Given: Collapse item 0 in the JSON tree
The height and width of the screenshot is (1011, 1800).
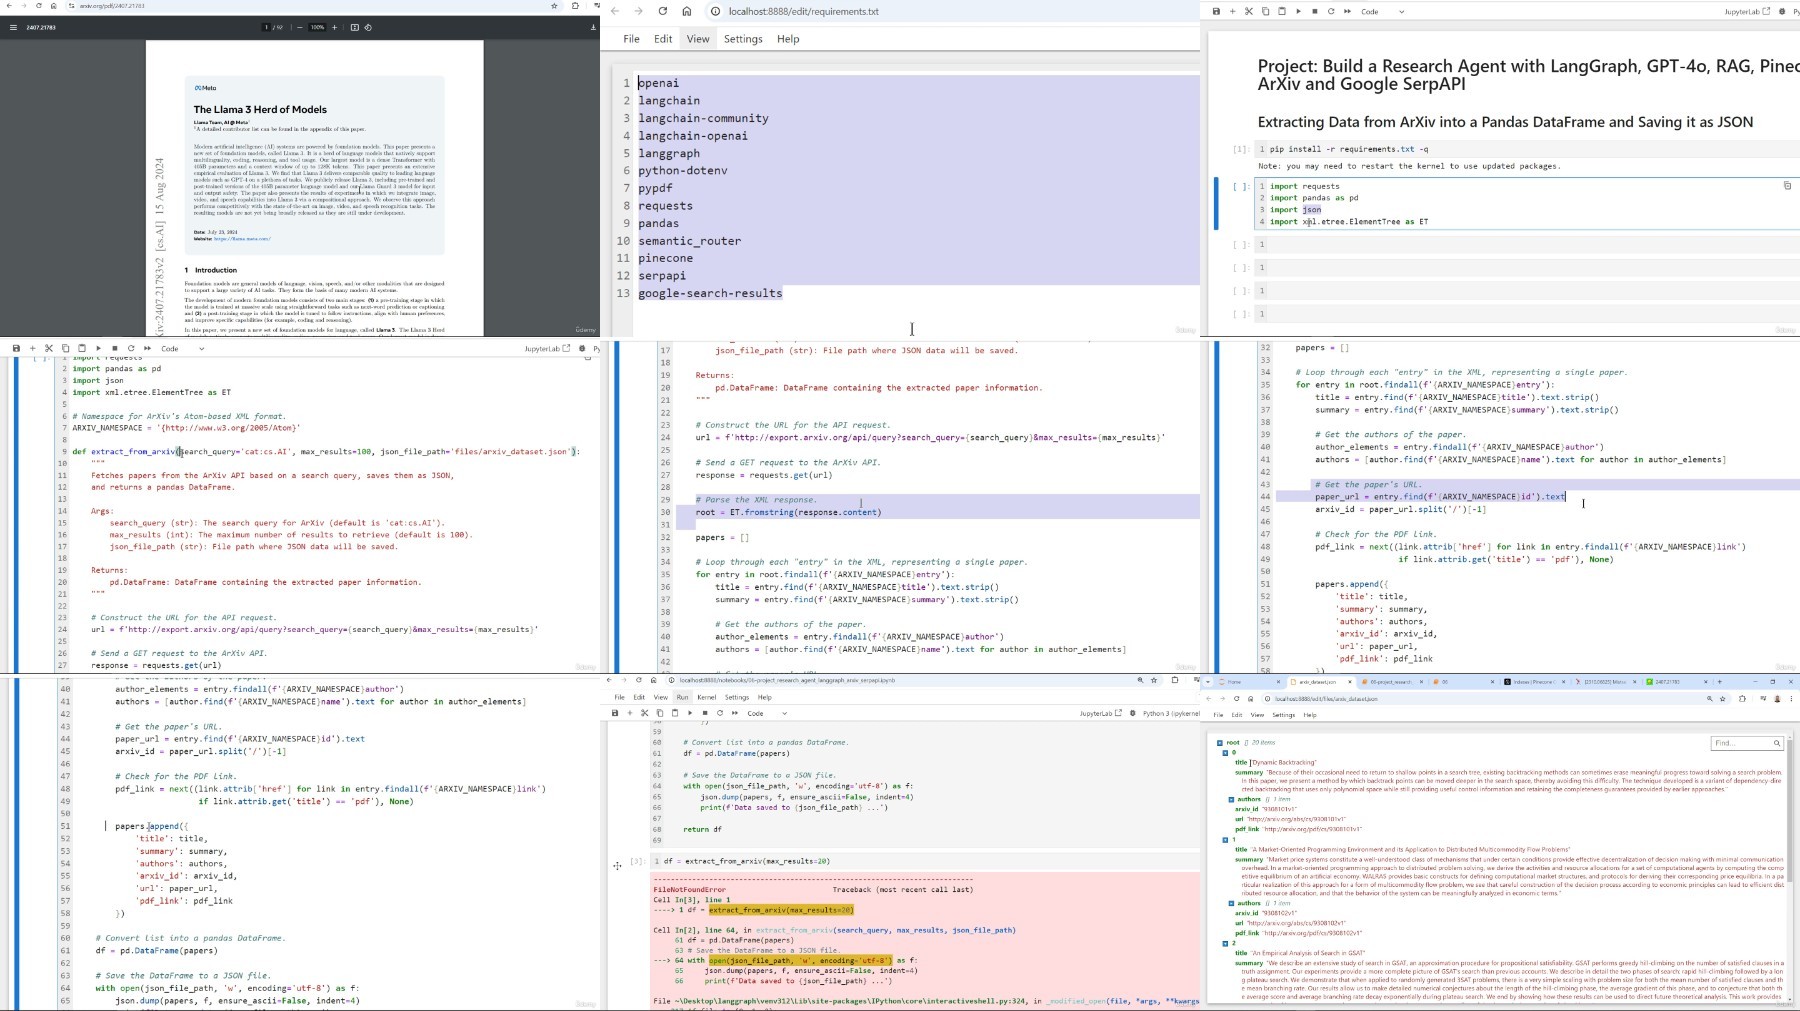Looking at the screenshot, I should tap(1225, 753).
